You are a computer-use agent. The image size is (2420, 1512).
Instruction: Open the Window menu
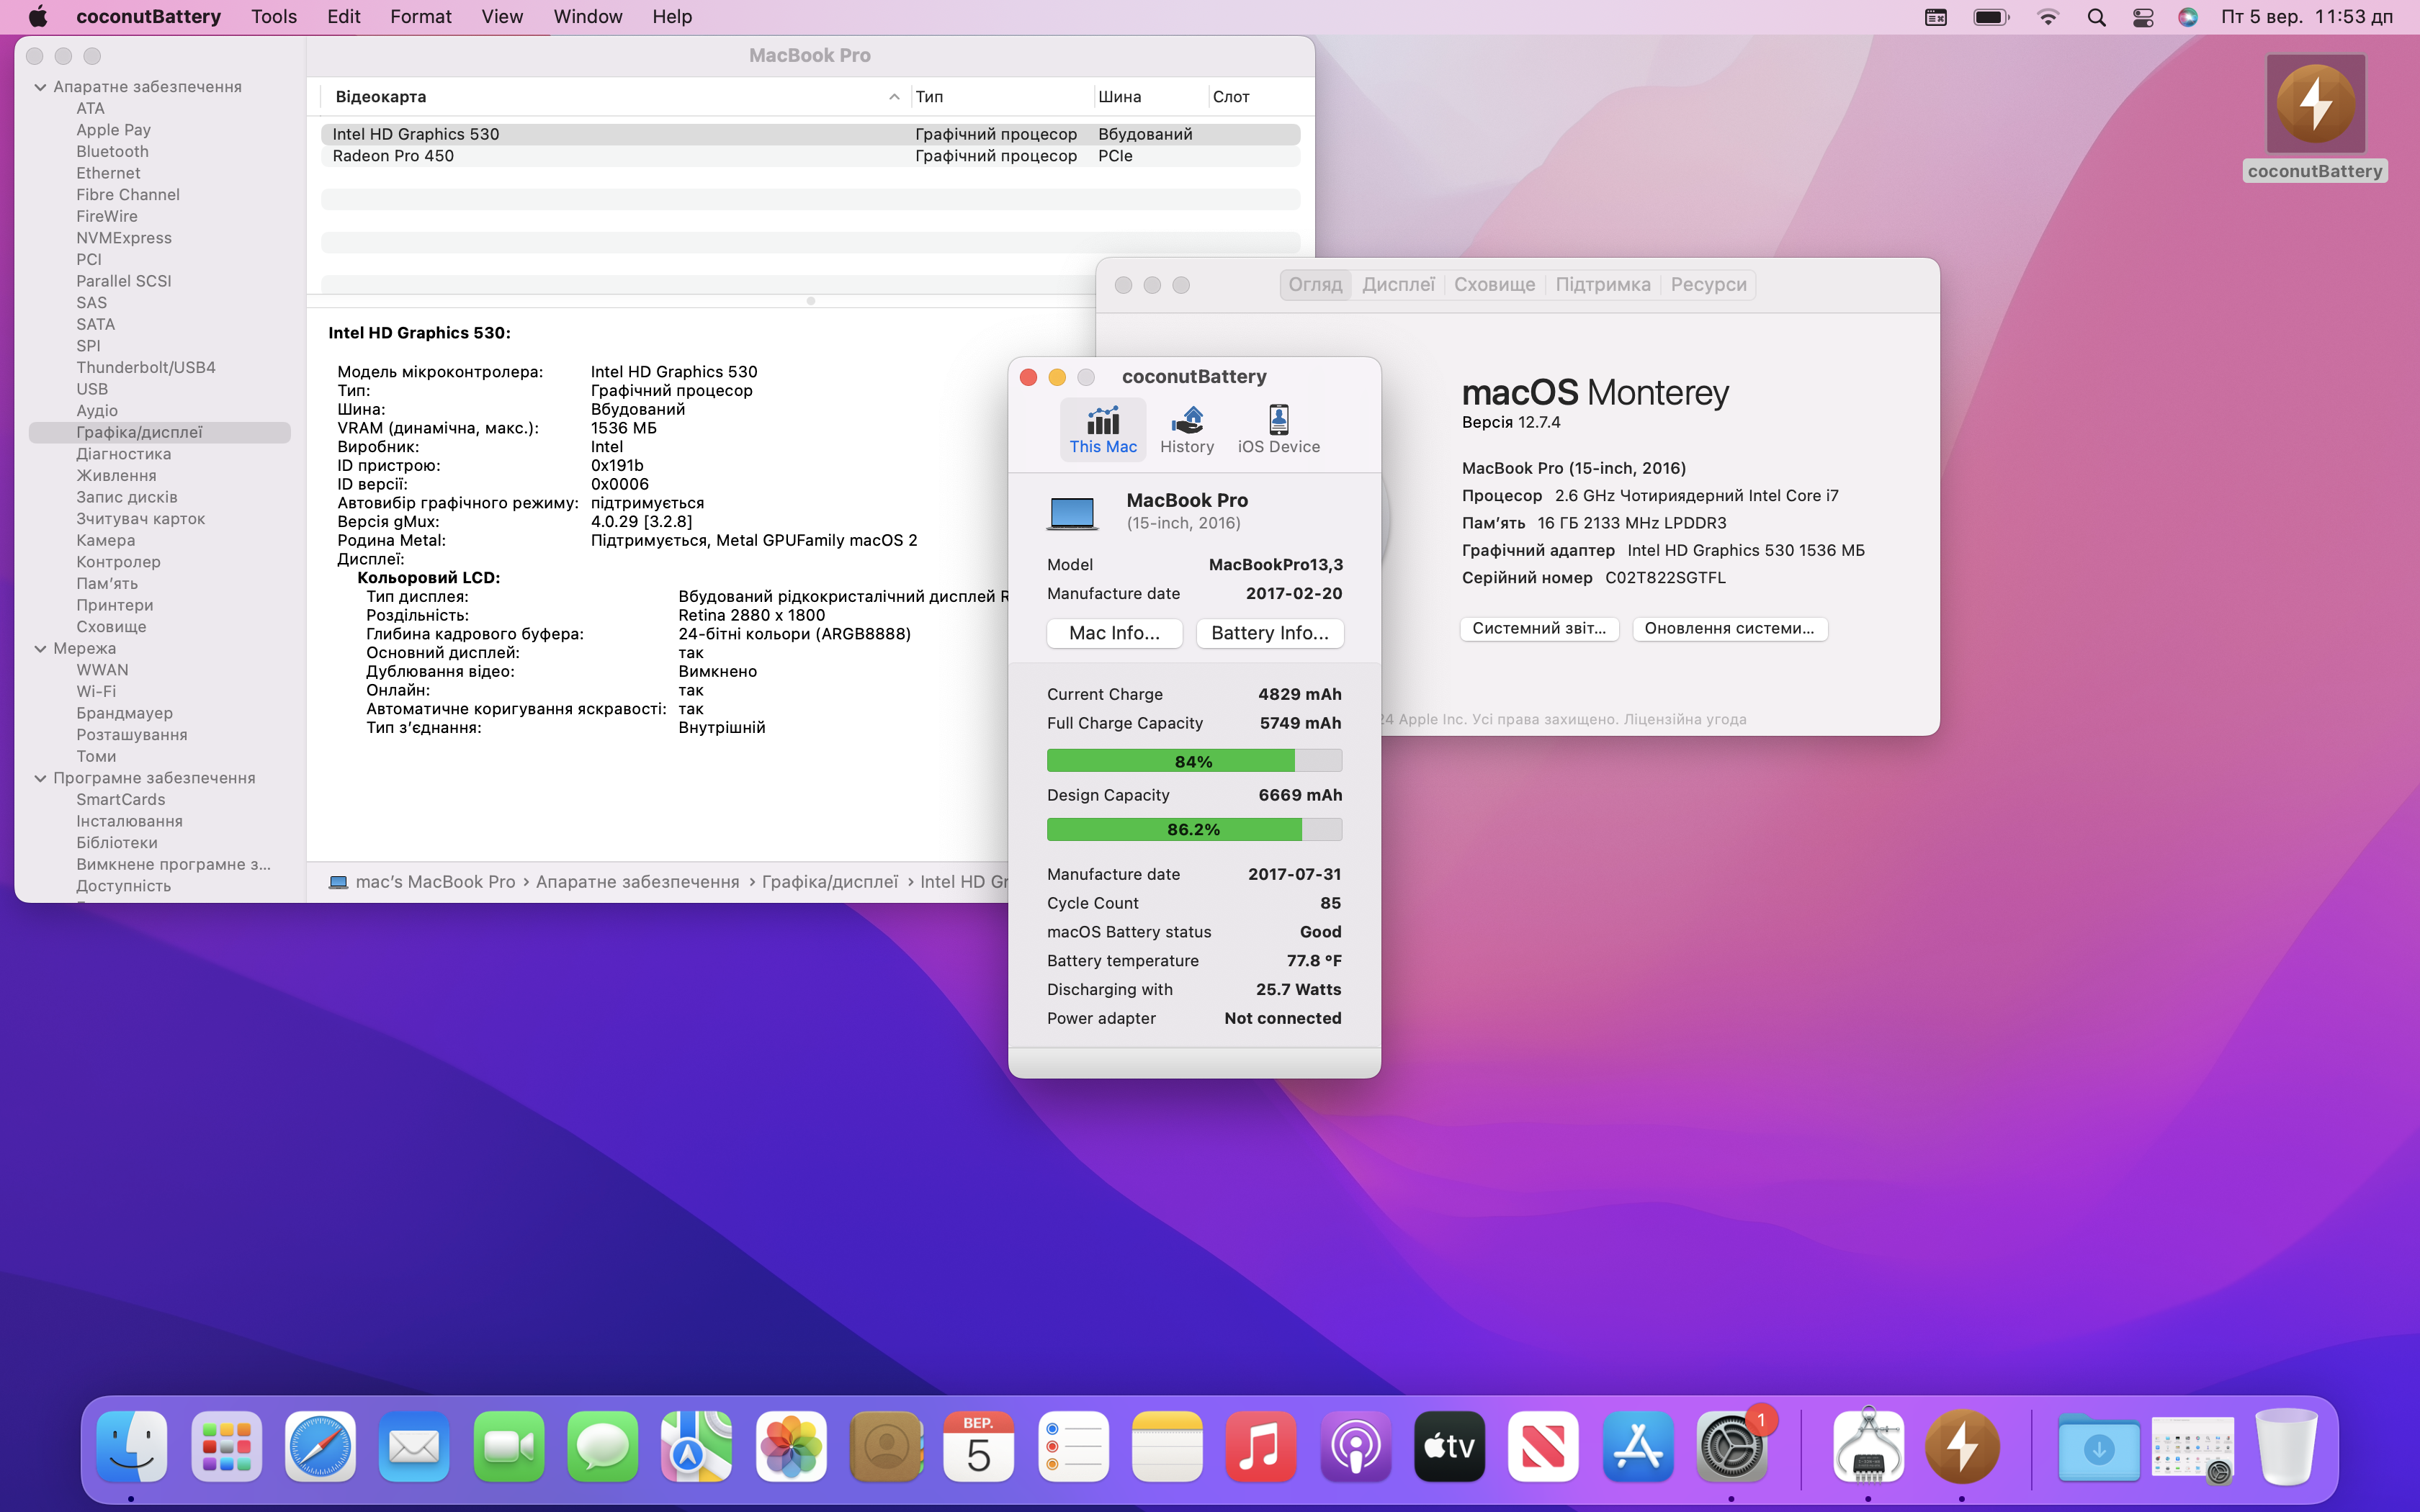pos(588,17)
